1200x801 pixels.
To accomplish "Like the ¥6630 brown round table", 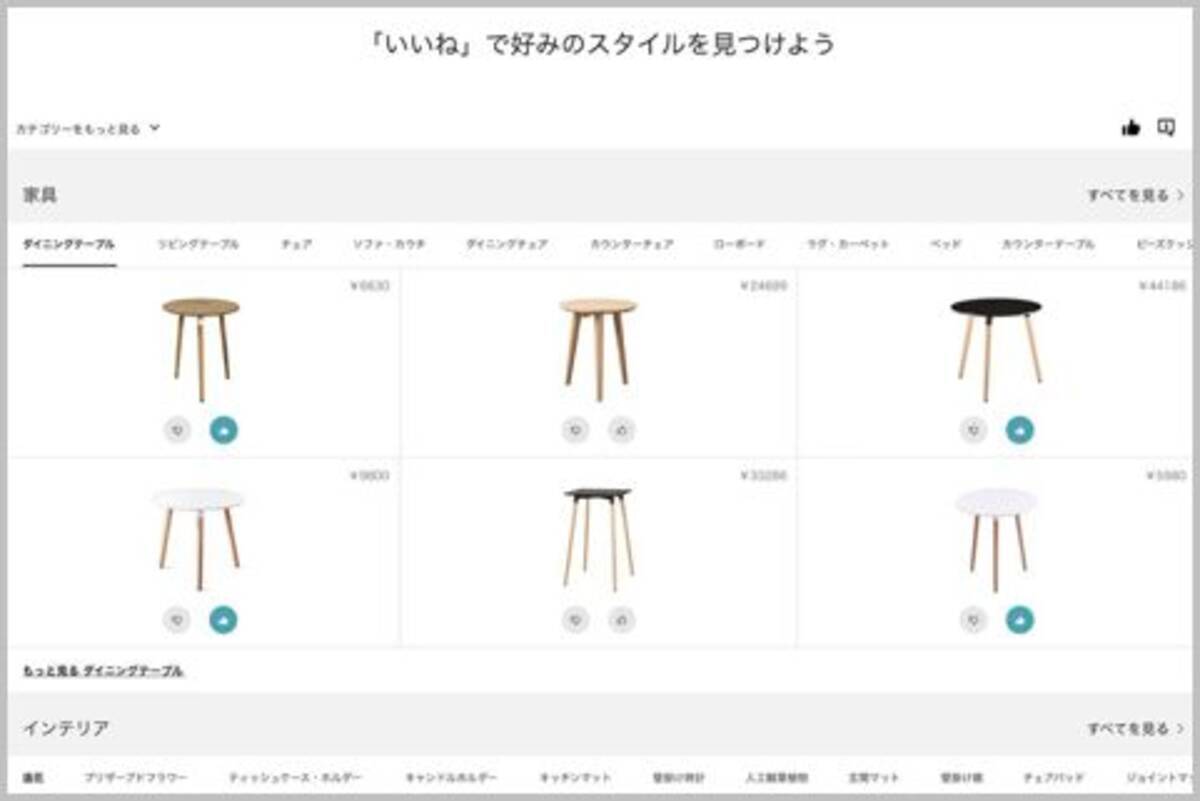I will pyautogui.click(x=224, y=430).
